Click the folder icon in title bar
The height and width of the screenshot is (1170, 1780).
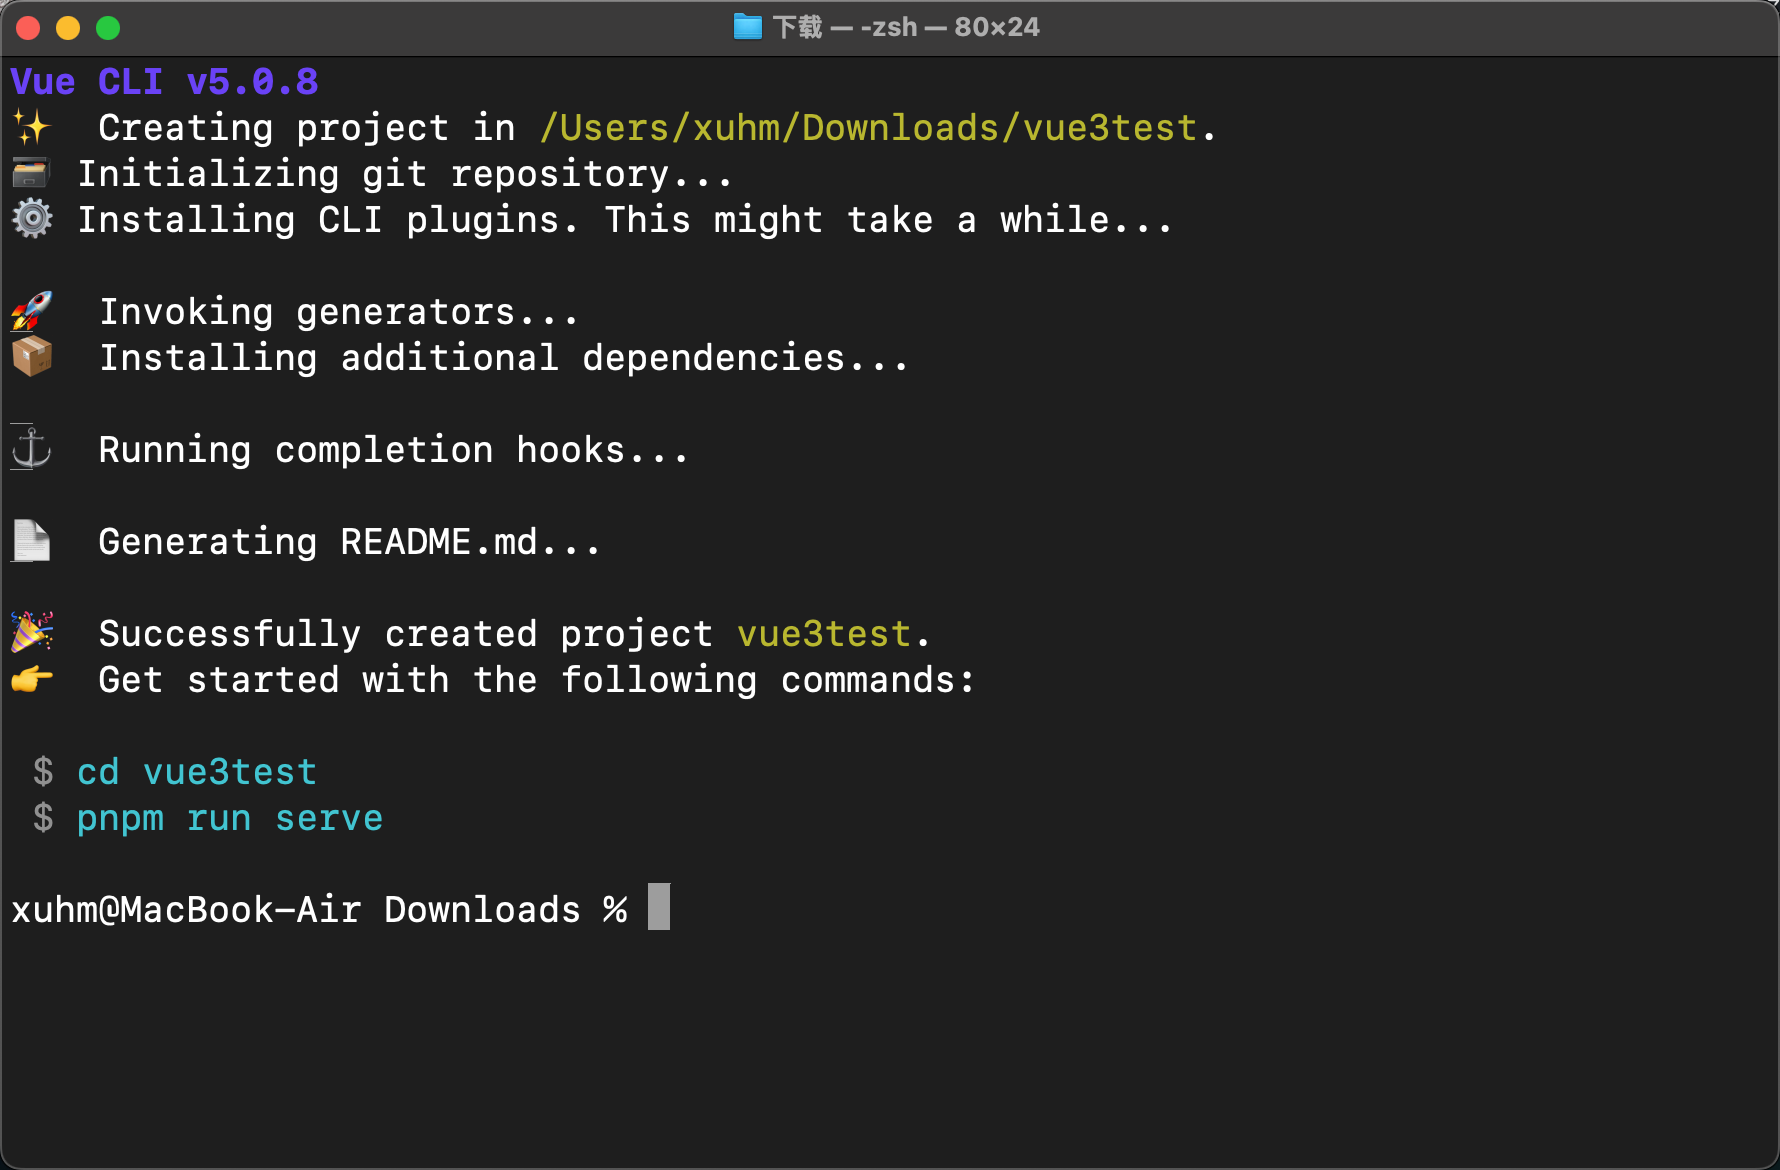[747, 27]
